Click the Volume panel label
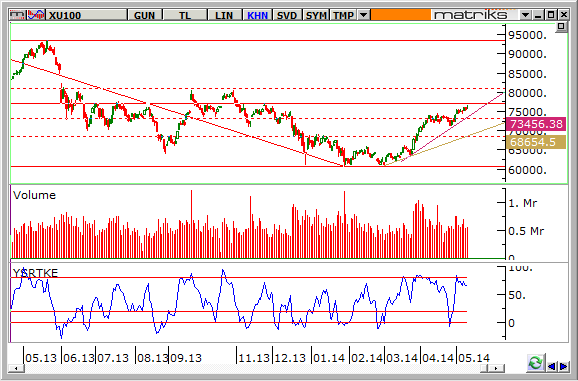This screenshot has width=578, height=381. point(34,195)
